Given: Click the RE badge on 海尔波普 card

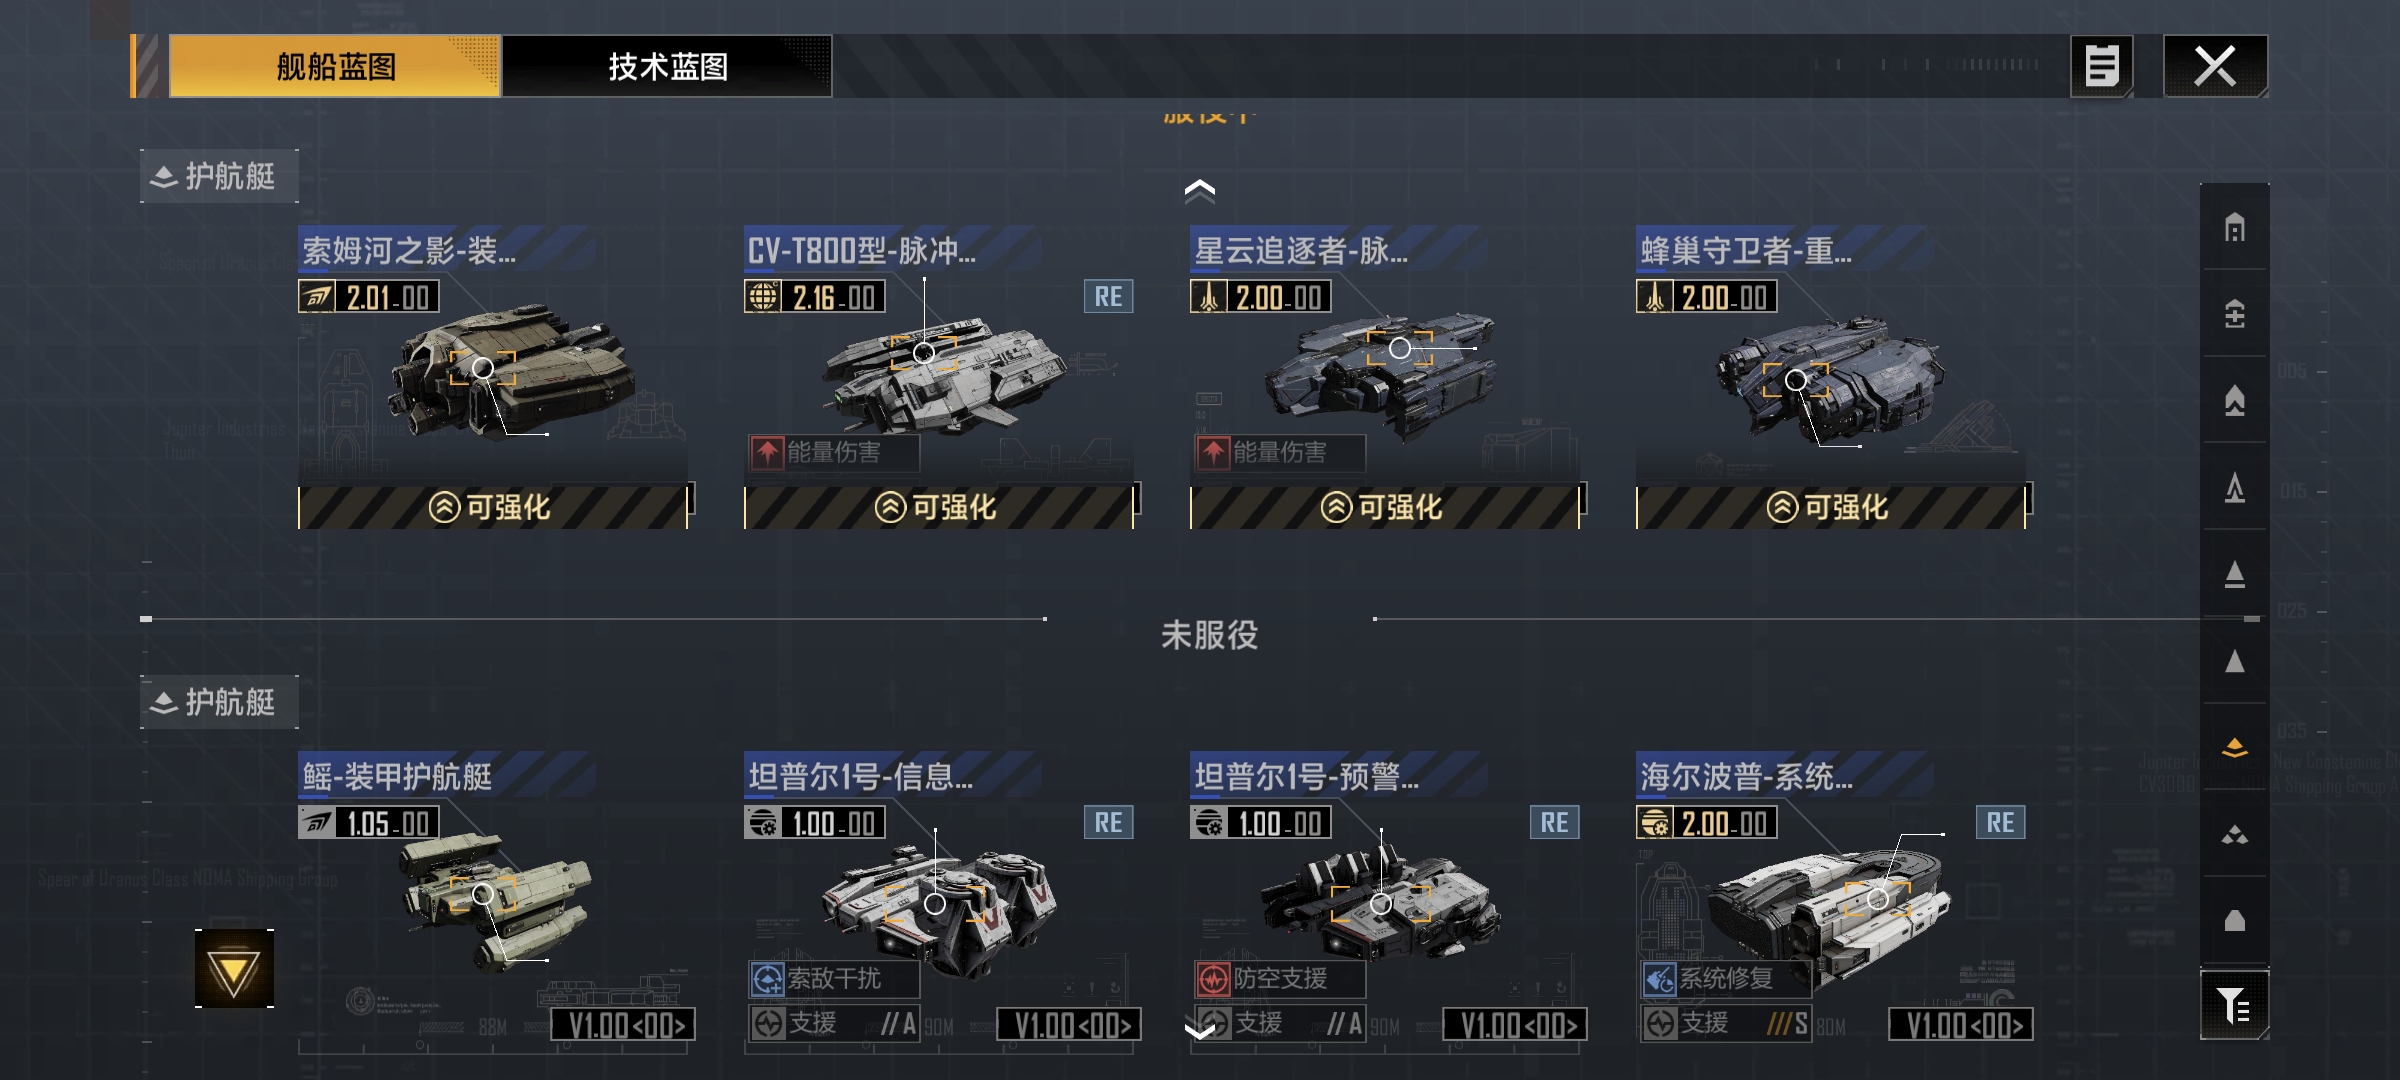Looking at the screenshot, I should pyautogui.click(x=2000, y=823).
